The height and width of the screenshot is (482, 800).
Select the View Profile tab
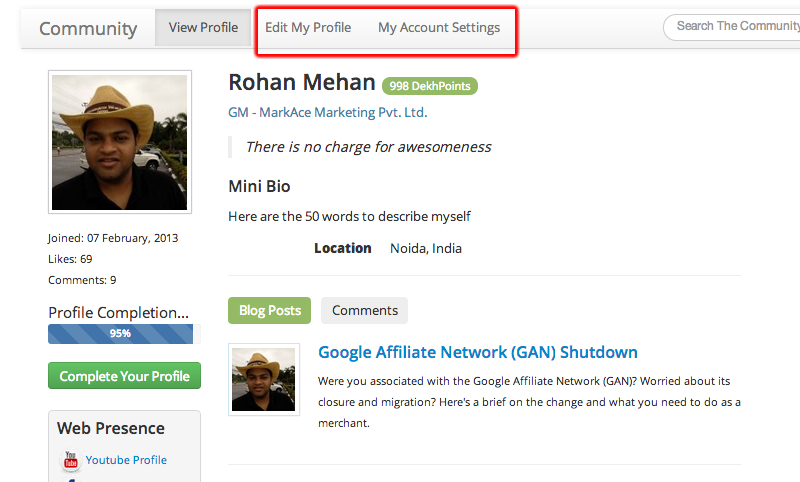tap(203, 28)
